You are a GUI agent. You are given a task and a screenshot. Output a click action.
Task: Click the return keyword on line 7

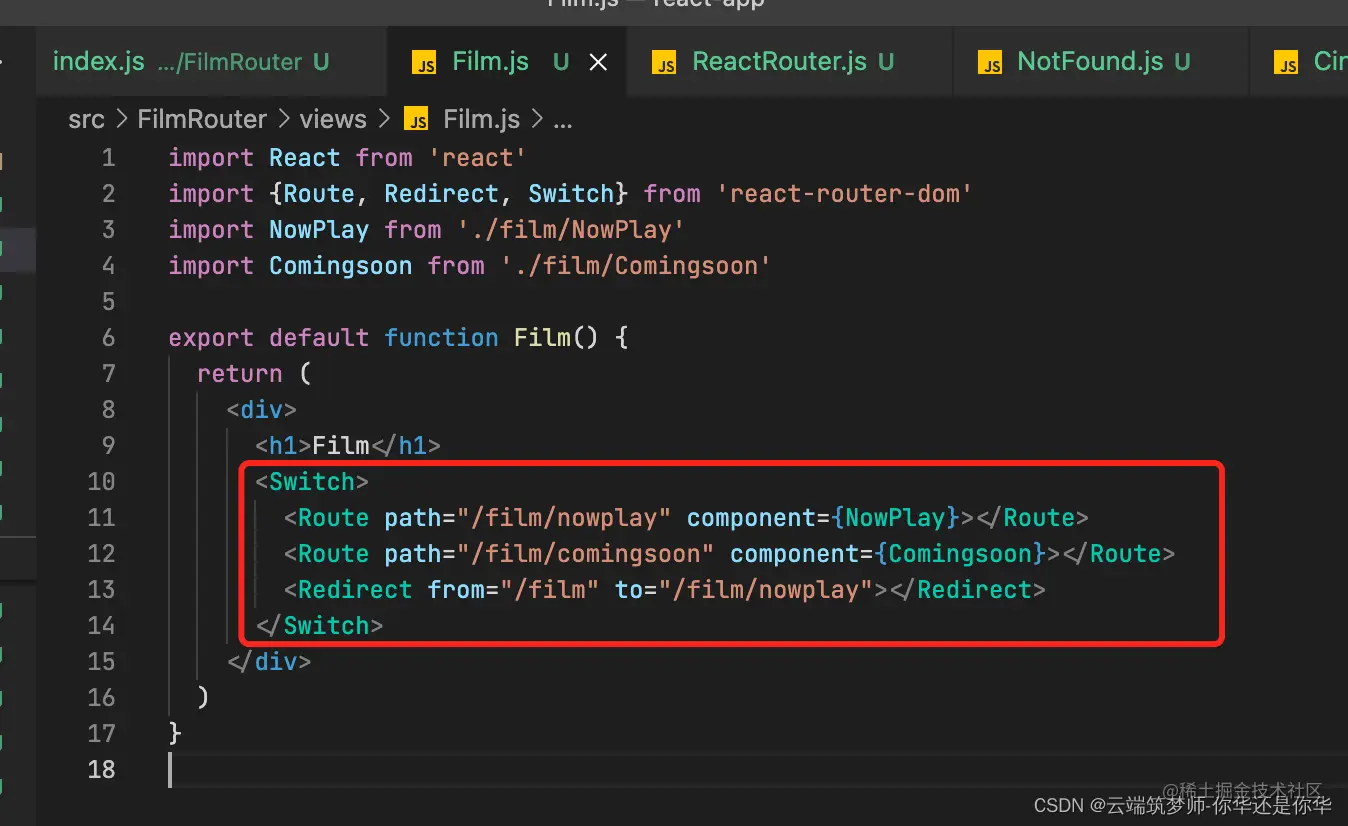pyautogui.click(x=240, y=374)
